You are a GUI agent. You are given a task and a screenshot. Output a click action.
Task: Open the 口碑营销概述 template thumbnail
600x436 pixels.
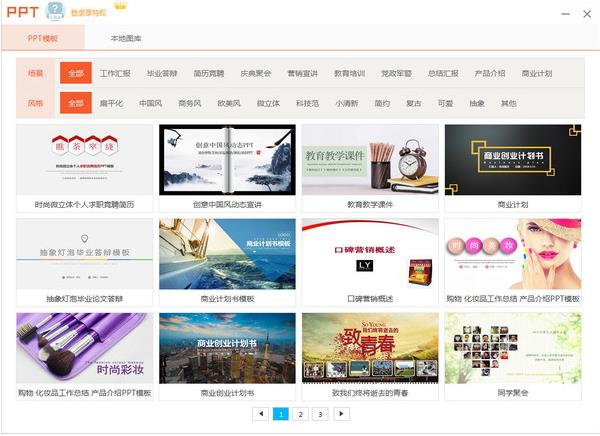click(x=370, y=254)
